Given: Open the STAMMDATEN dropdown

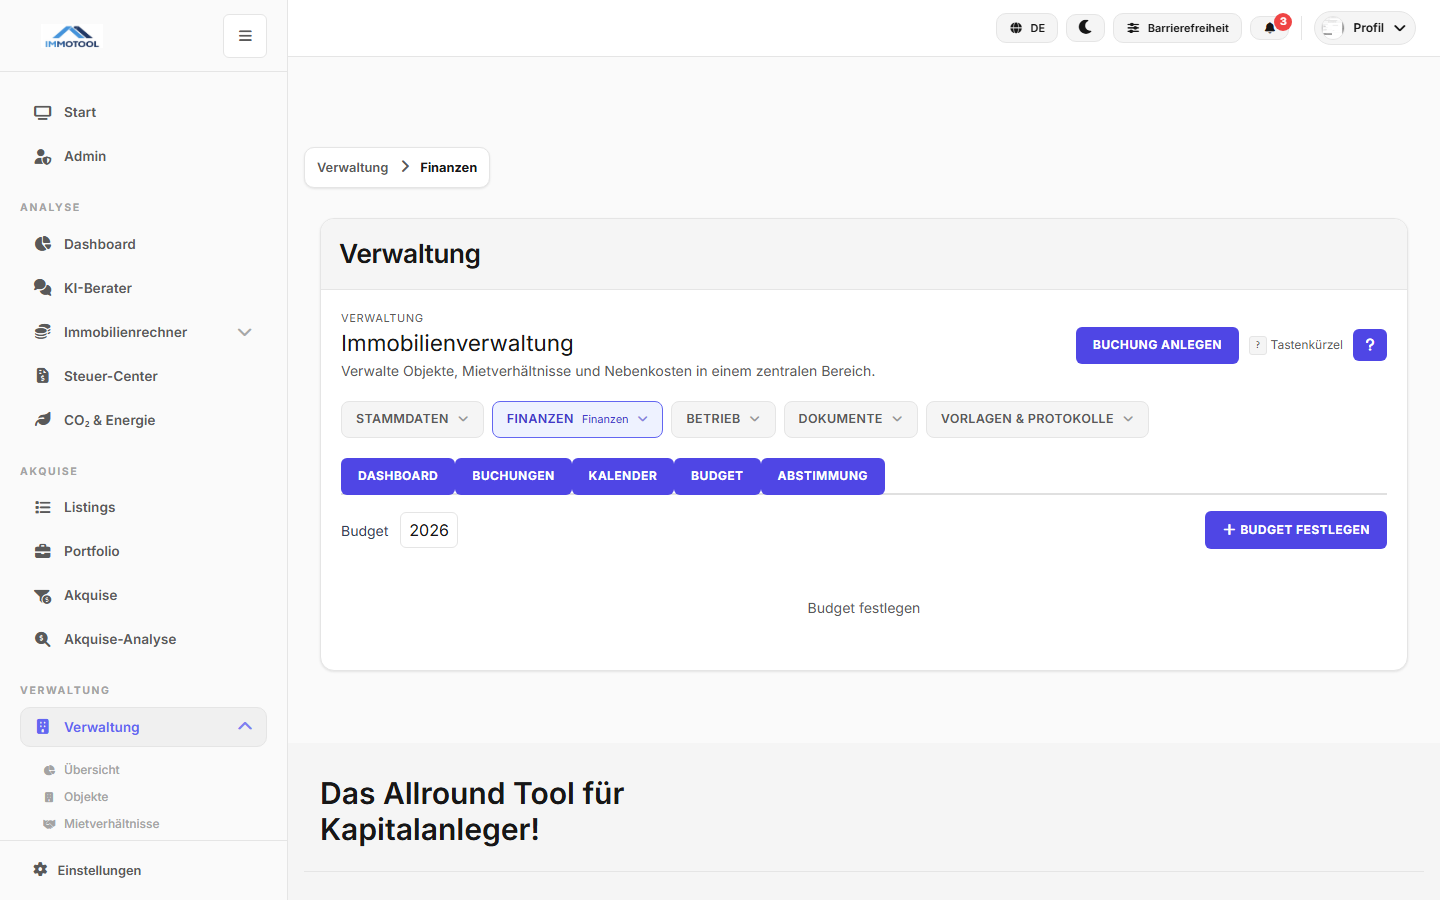Looking at the screenshot, I should coord(412,419).
